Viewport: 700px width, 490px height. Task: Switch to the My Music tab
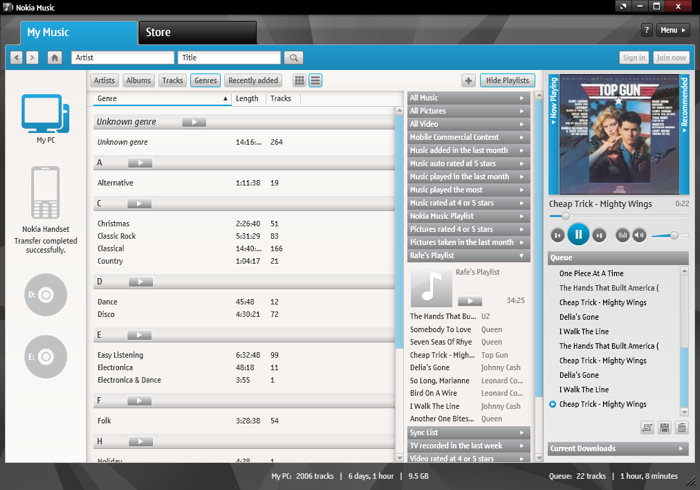tap(79, 33)
